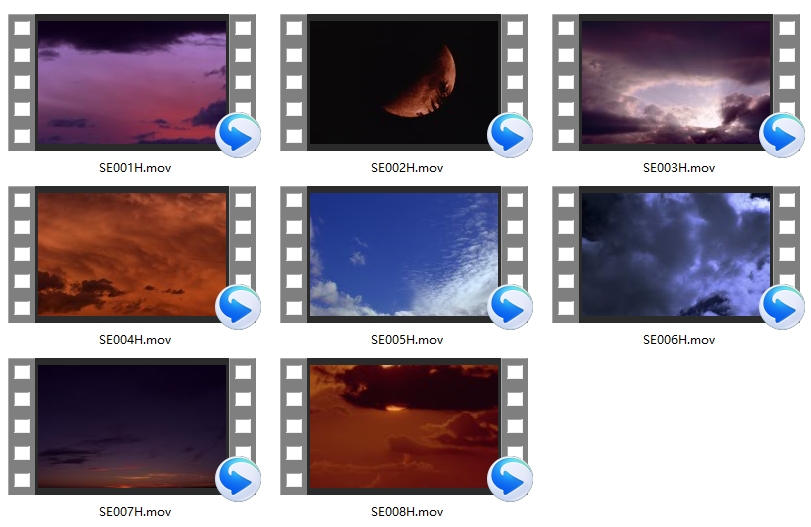Select the SE003H.mov cloudy sky thumbnail
Screen dimensions: 811x527
tap(676, 82)
